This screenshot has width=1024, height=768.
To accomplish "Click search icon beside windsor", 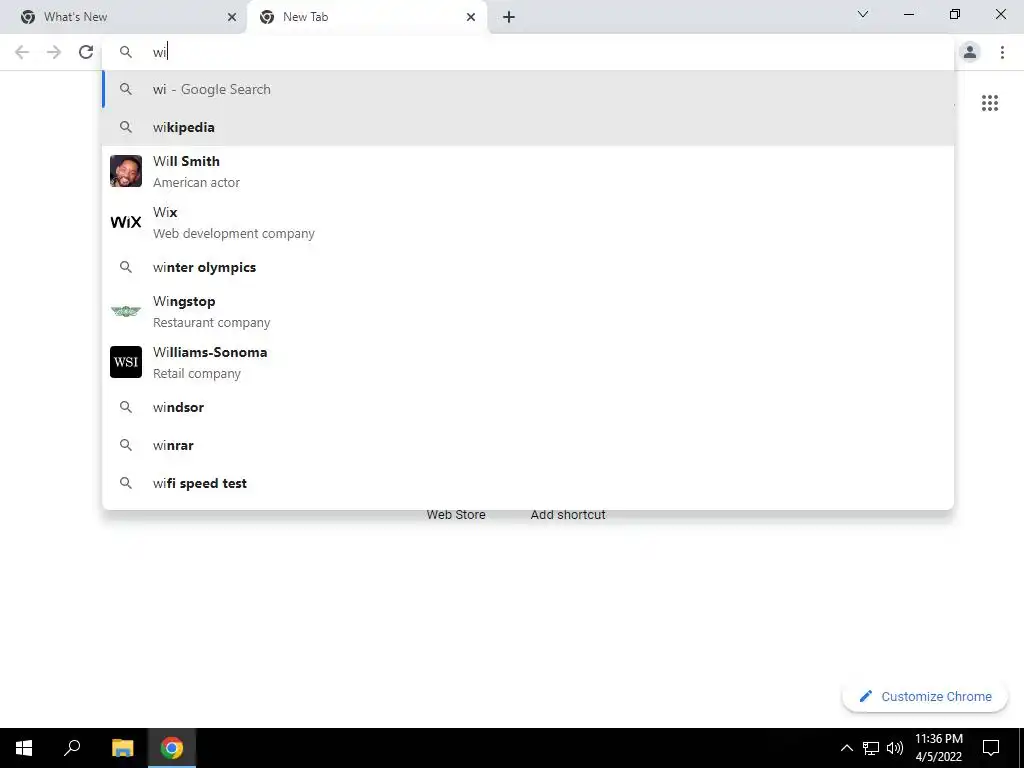I will (126, 408).
